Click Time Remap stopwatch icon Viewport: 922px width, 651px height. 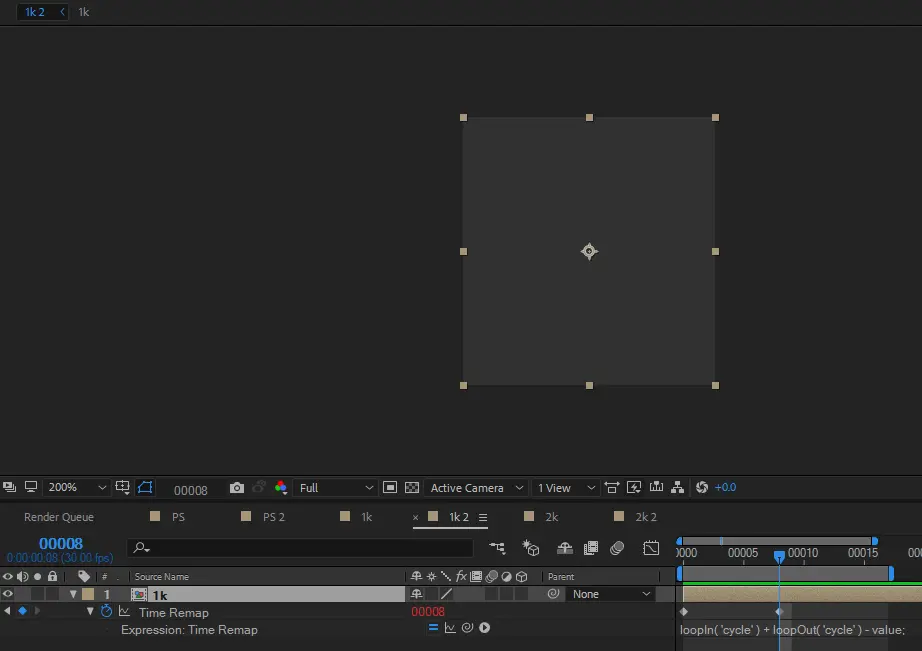[x=106, y=611]
